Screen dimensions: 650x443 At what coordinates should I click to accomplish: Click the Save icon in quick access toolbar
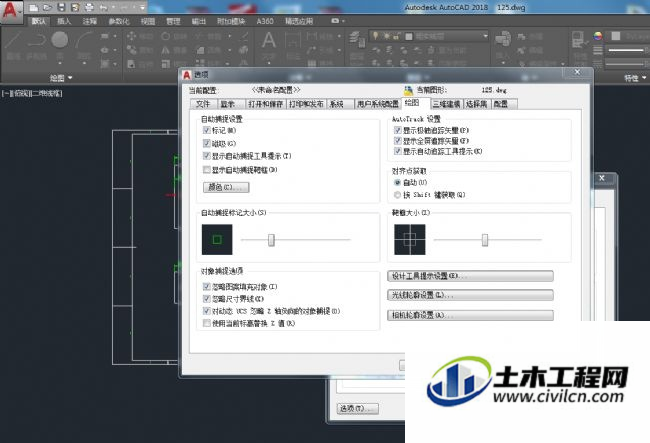point(61,7)
